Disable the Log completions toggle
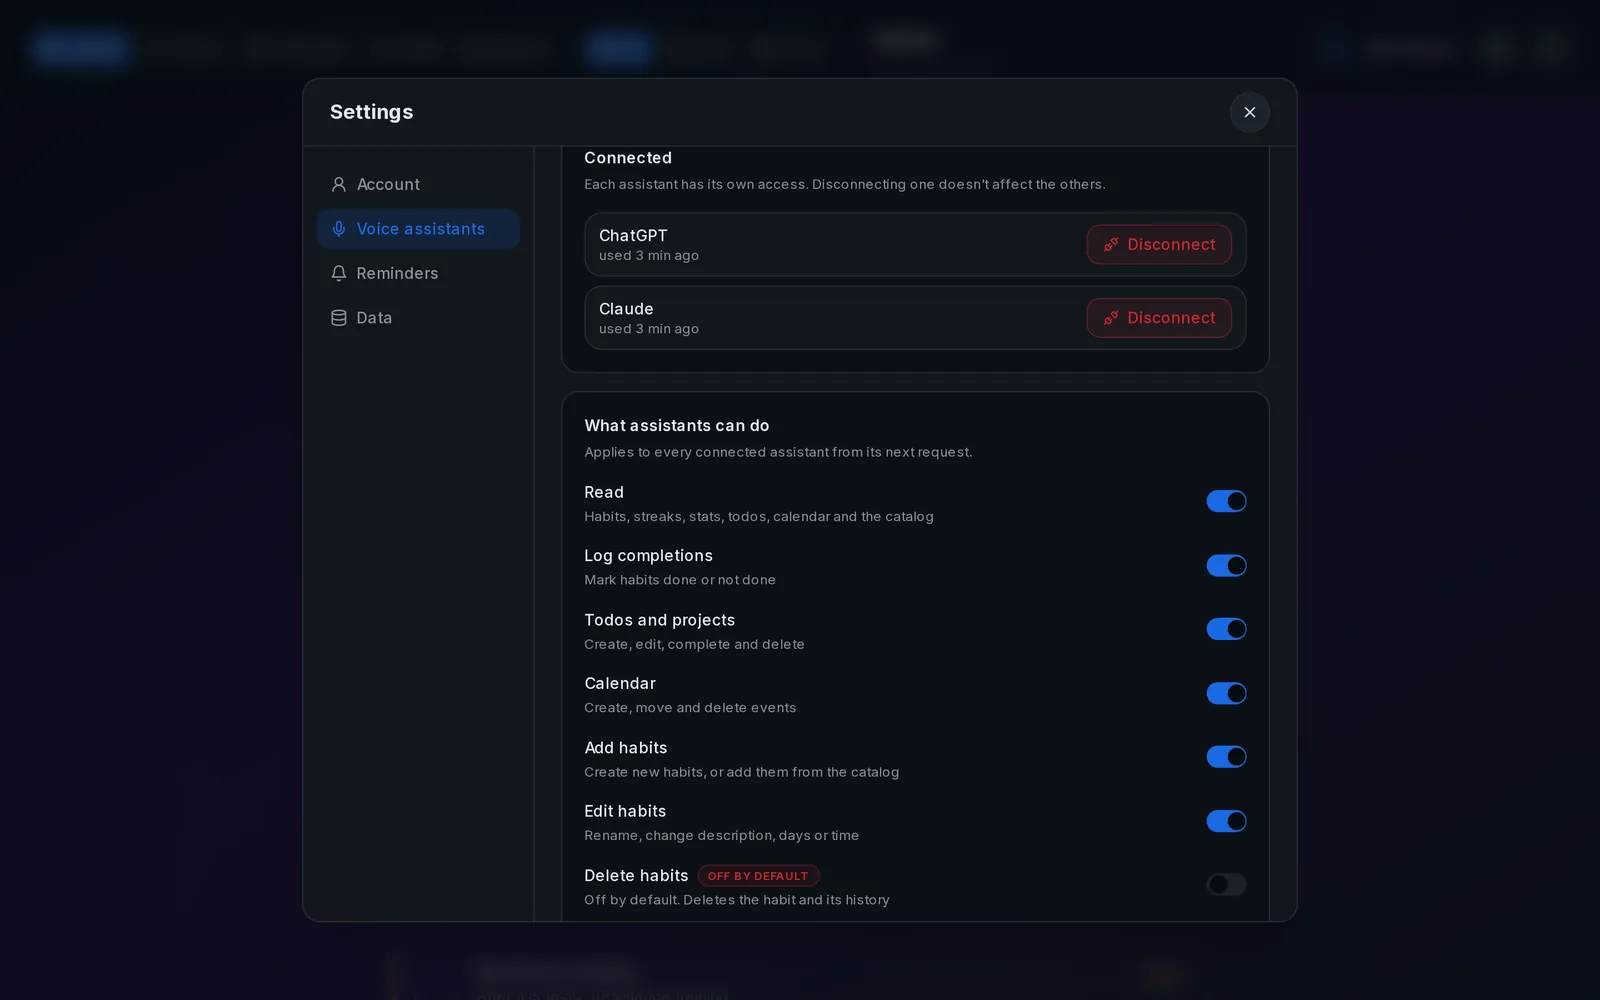Viewport: 1600px width, 1000px height. (x=1226, y=566)
